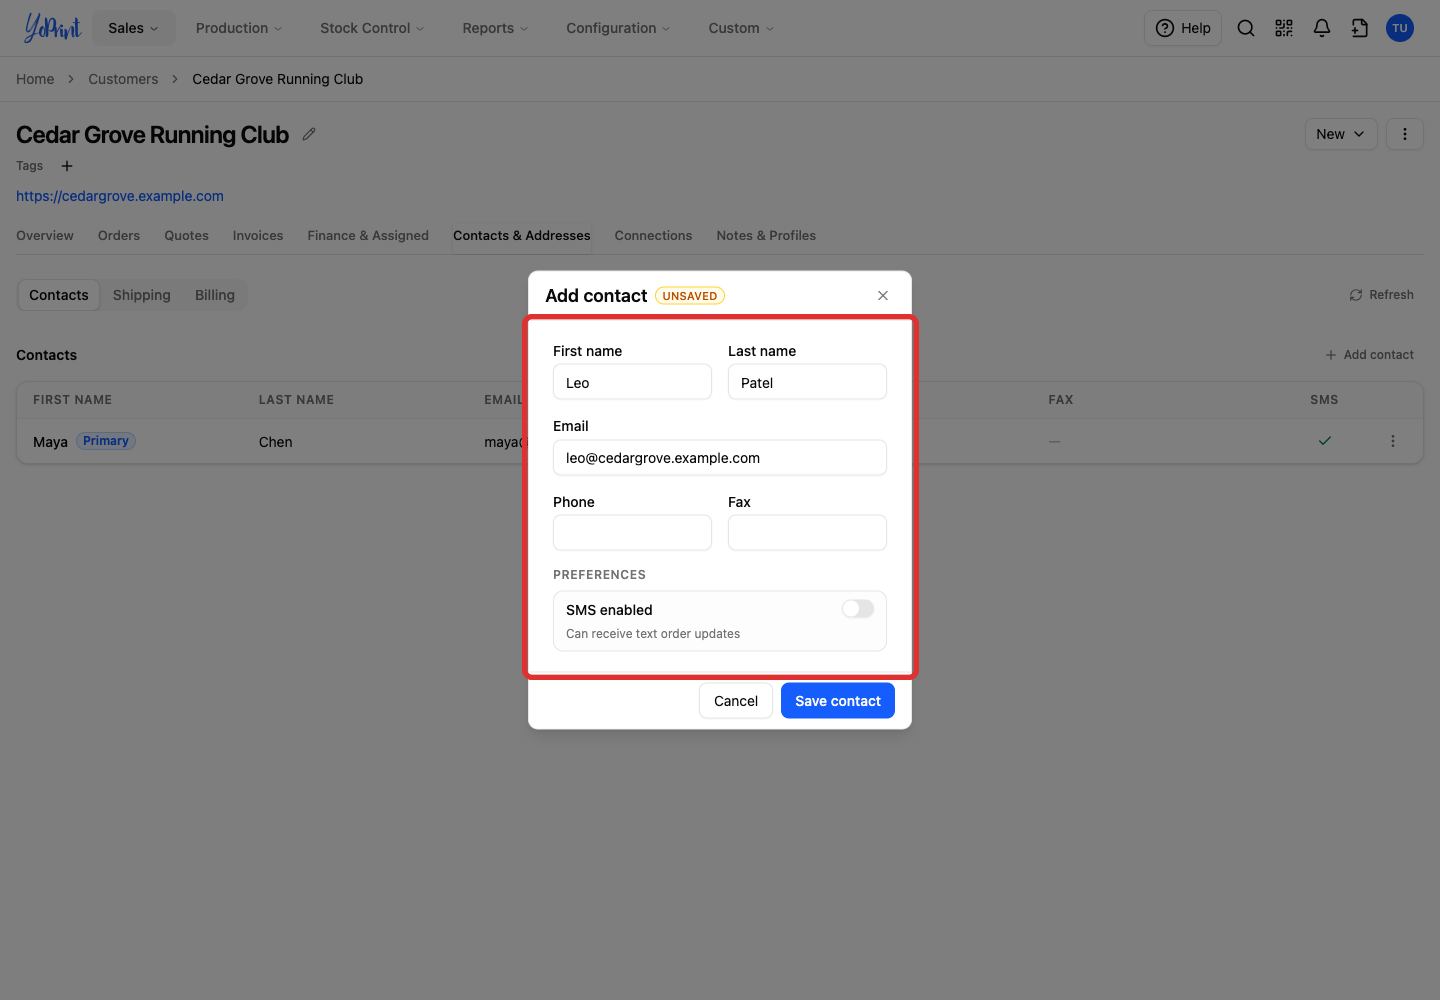This screenshot has width=1440, height=1000.
Task: Go to Customers breadcrumb
Action: click(x=123, y=79)
